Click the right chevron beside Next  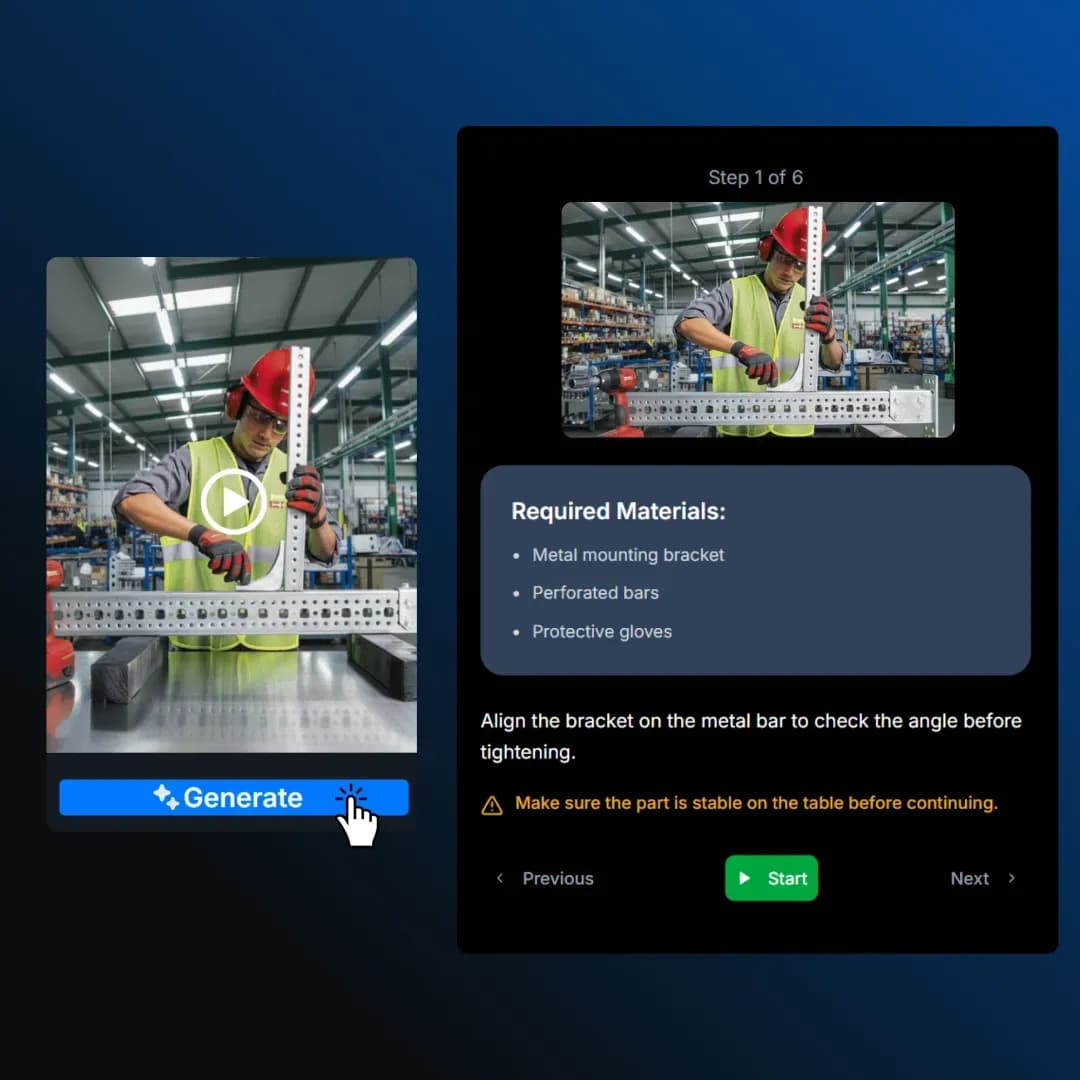click(1012, 878)
